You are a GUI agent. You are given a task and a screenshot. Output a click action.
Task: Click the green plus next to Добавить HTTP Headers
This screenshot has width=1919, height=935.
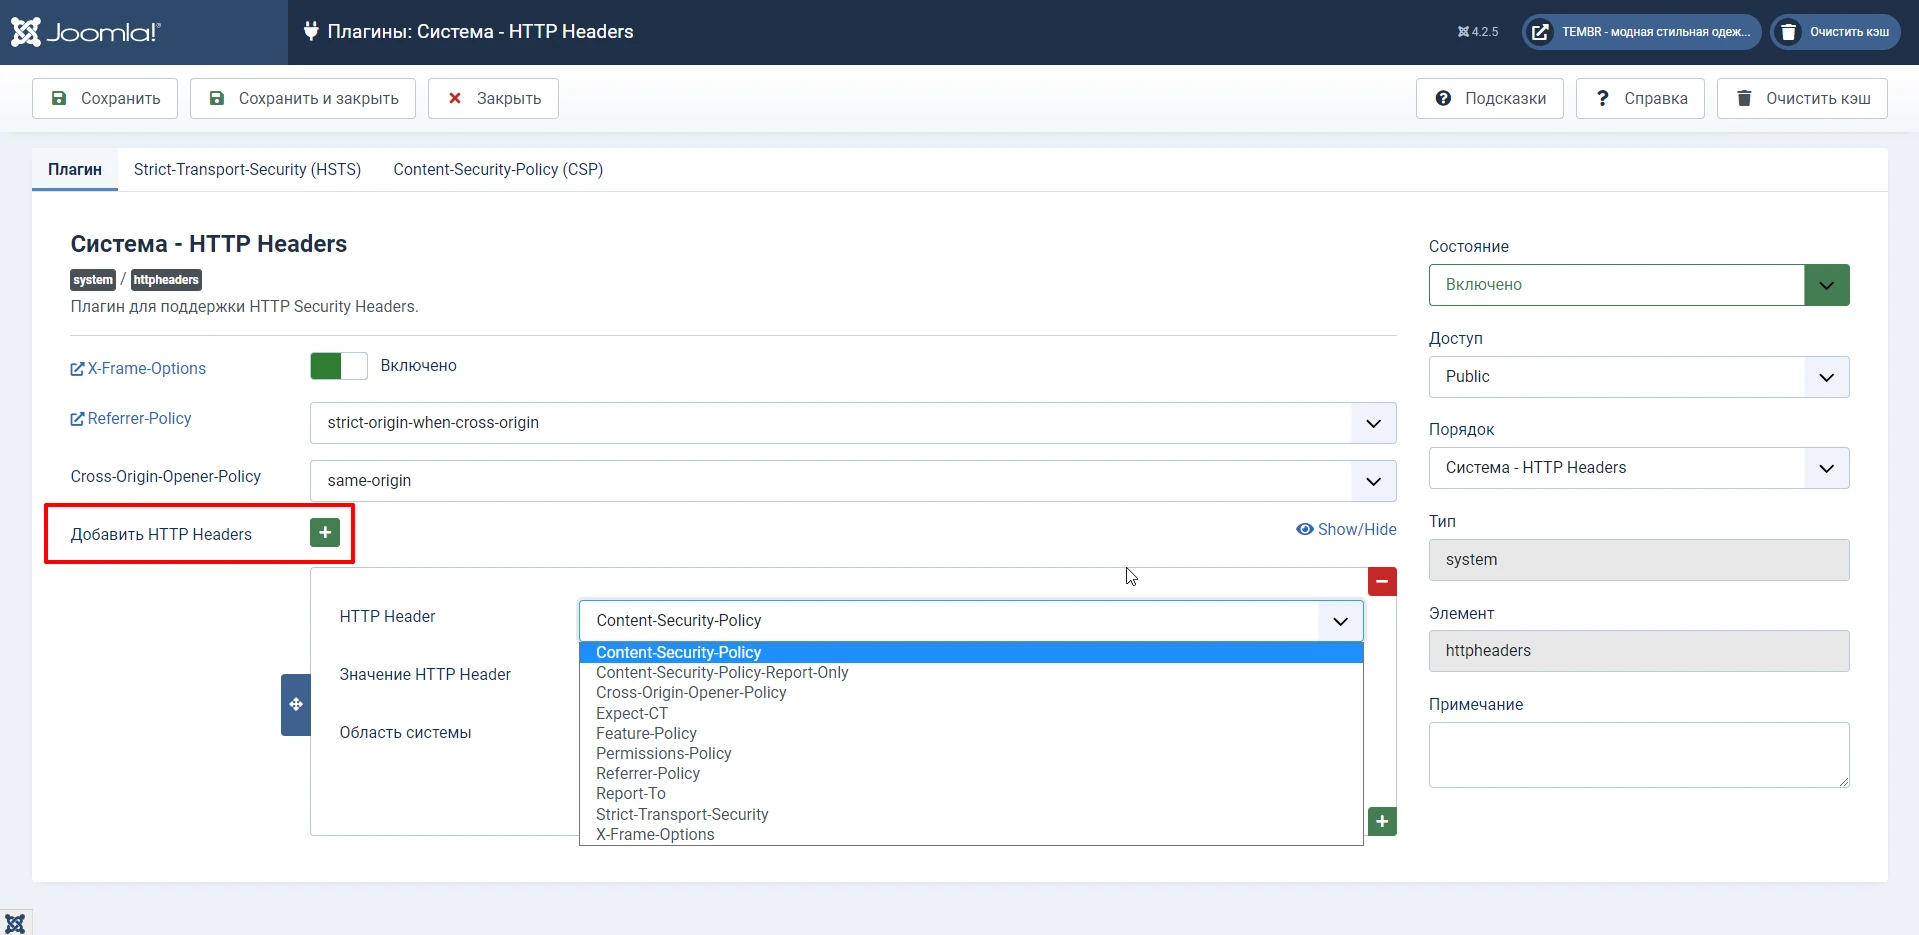(325, 533)
